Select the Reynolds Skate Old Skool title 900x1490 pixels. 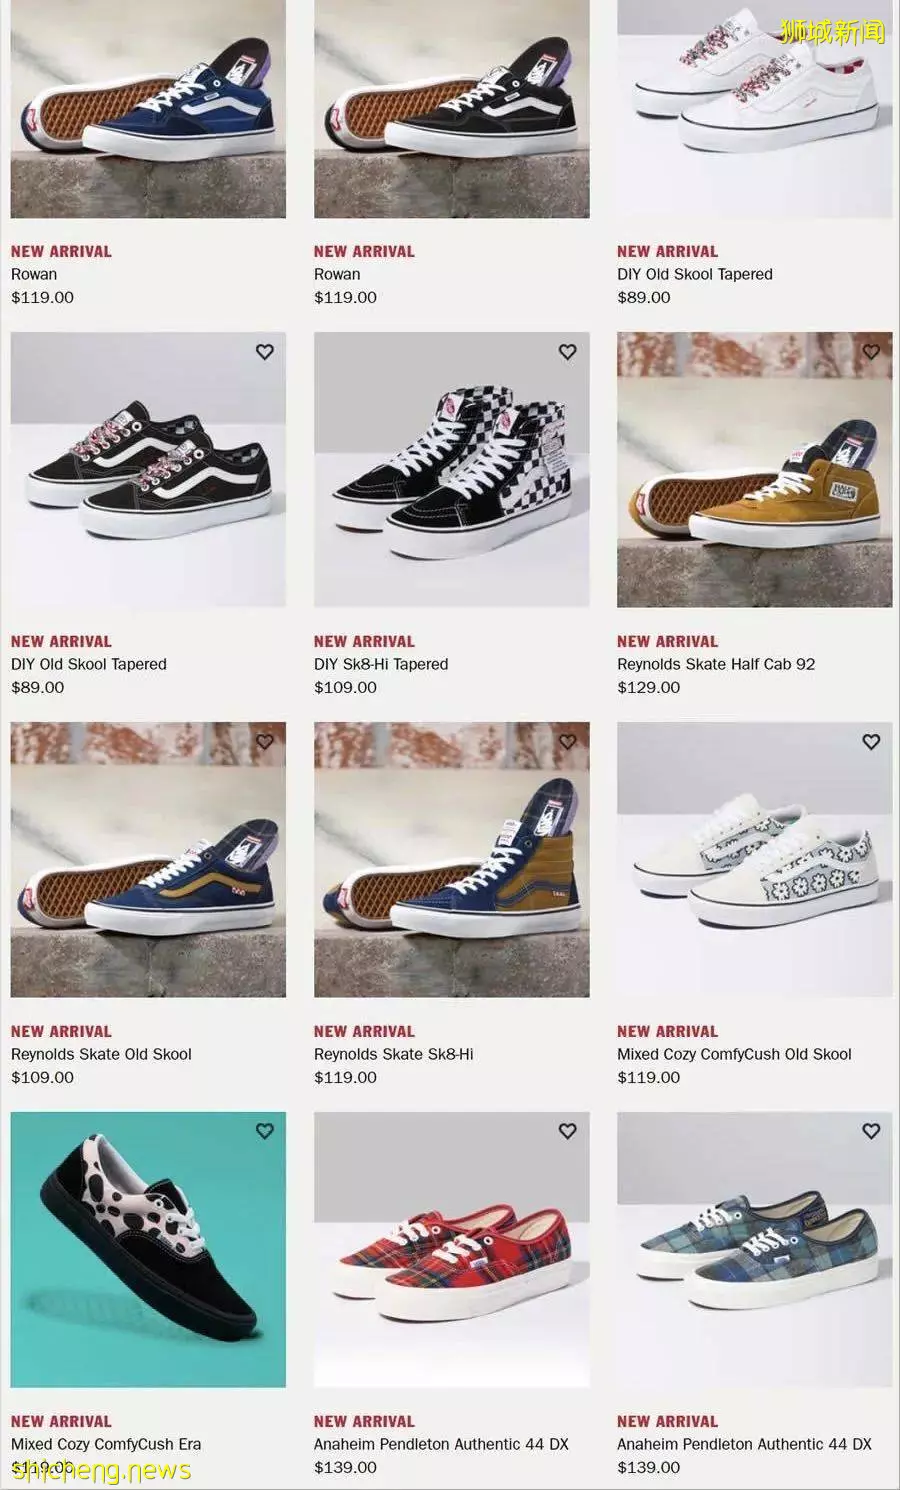coord(101,1054)
